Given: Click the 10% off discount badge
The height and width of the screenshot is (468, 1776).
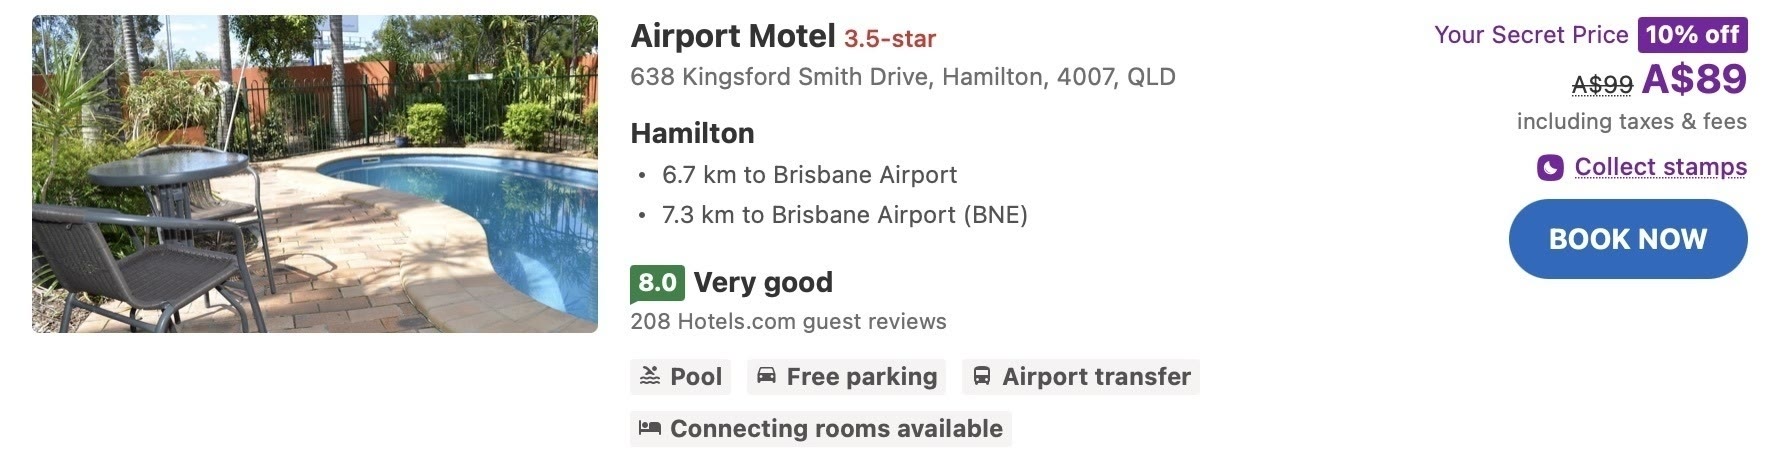Looking at the screenshot, I should [1692, 35].
